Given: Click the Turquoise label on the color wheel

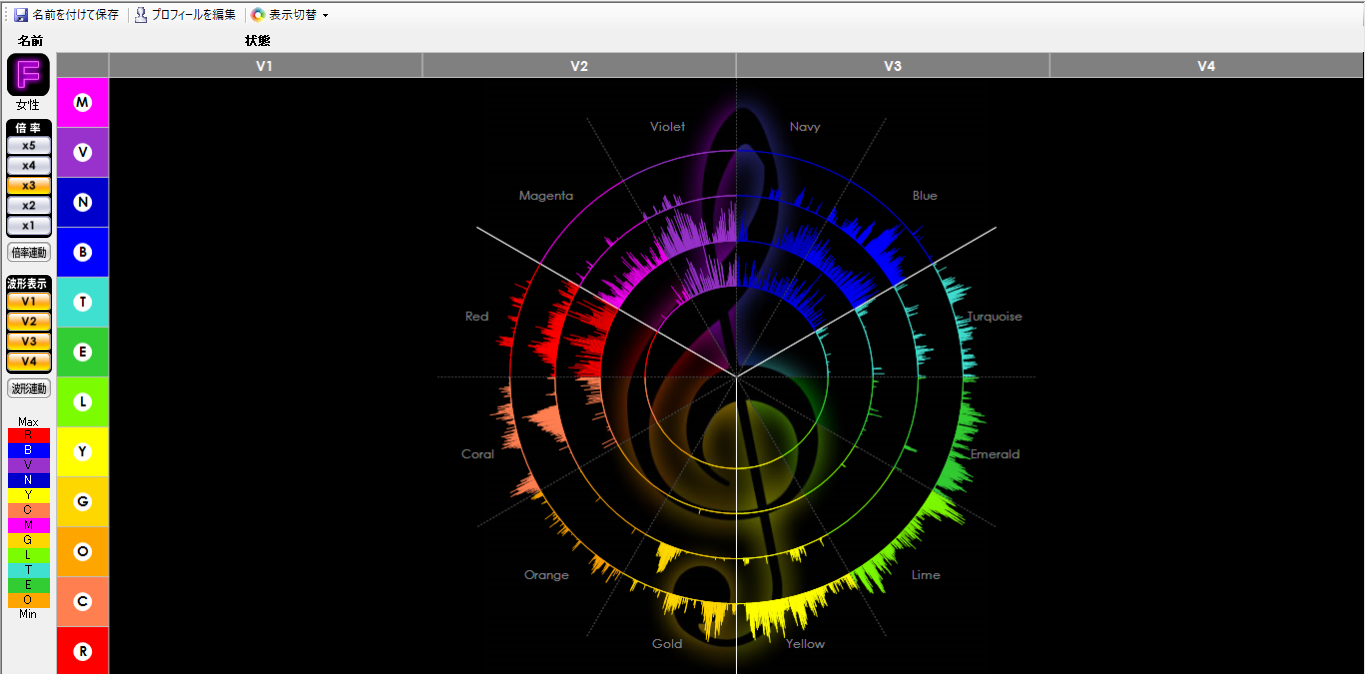Looking at the screenshot, I should (994, 316).
